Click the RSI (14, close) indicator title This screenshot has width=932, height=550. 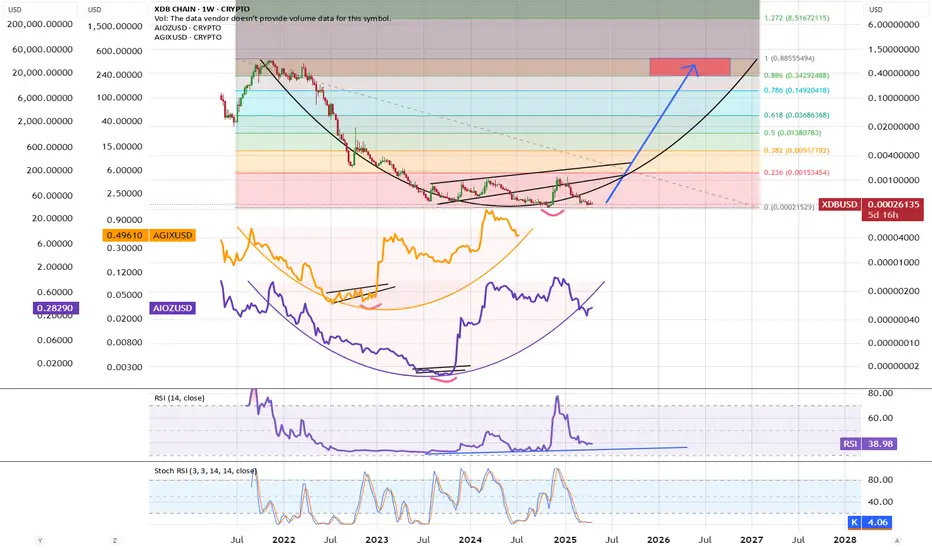click(179, 398)
